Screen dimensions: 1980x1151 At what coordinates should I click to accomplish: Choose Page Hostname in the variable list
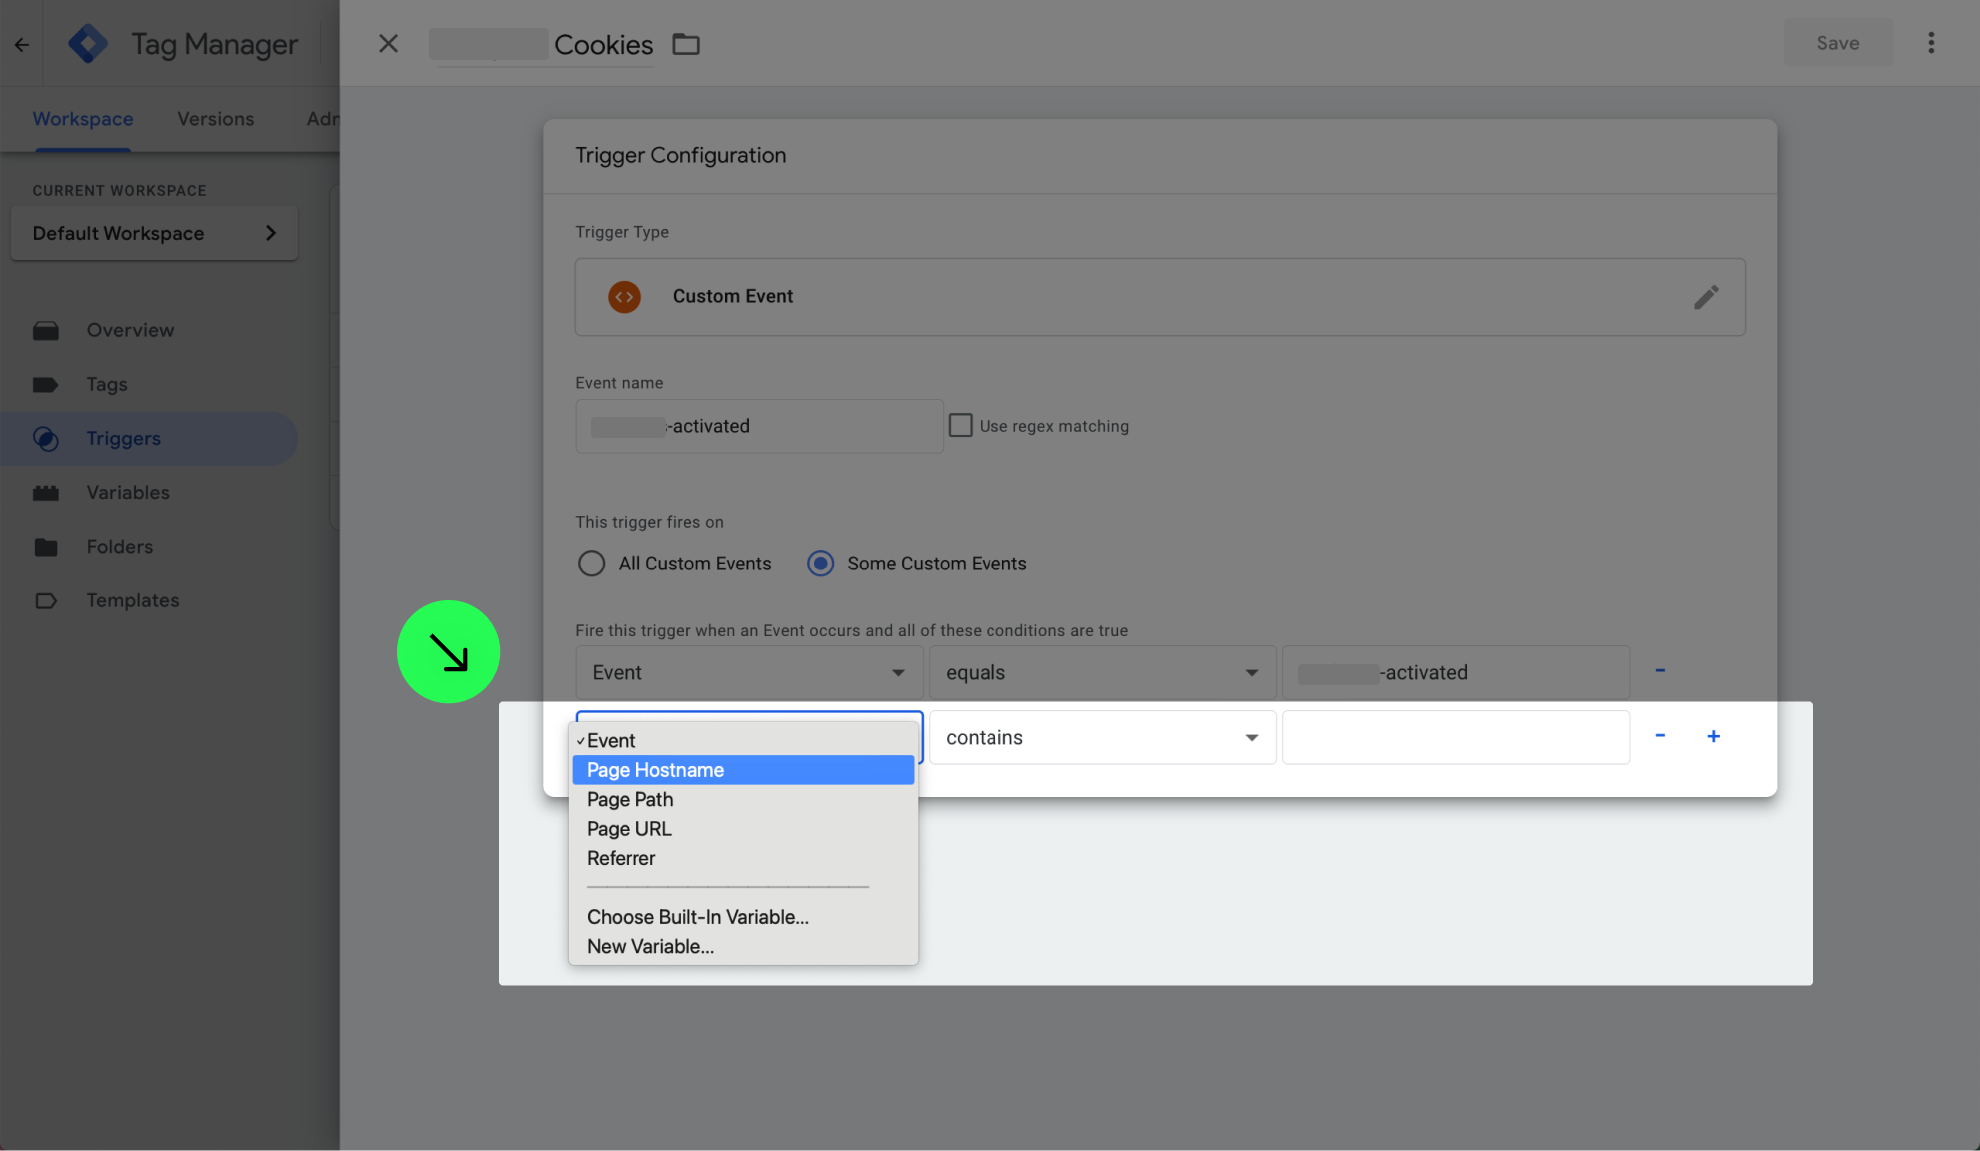743,770
